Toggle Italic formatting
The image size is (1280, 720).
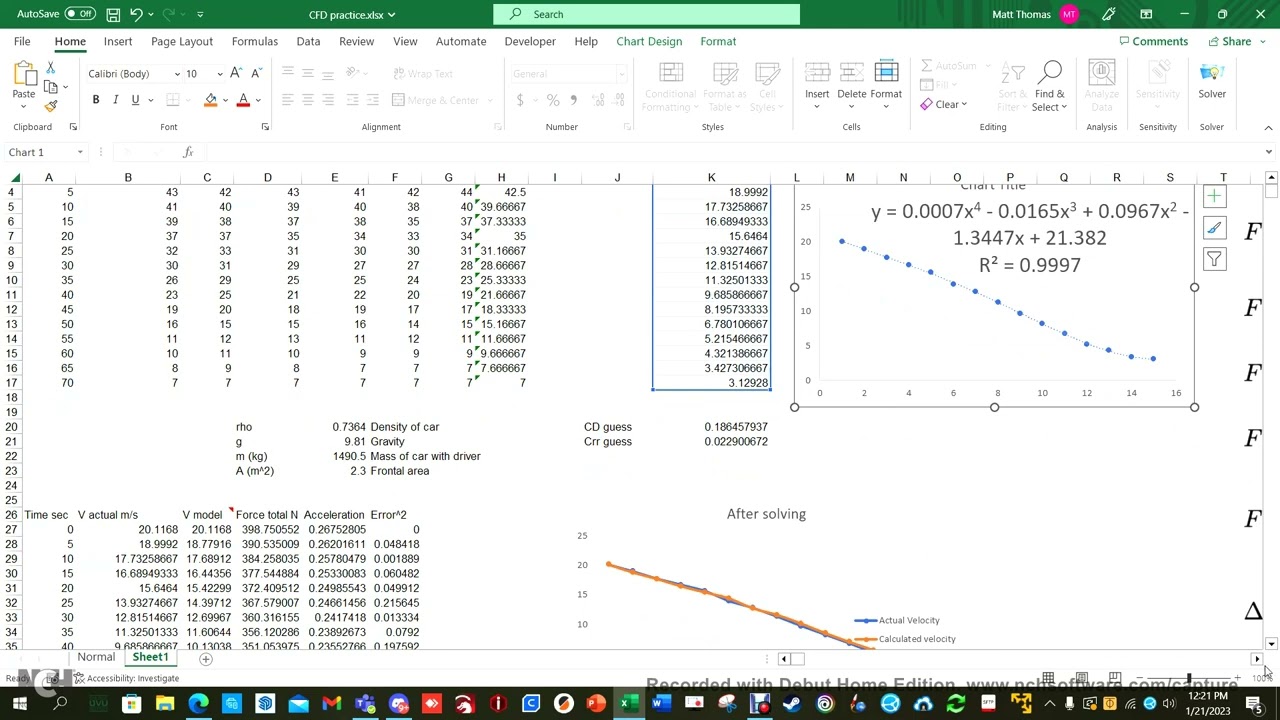(x=115, y=100)
